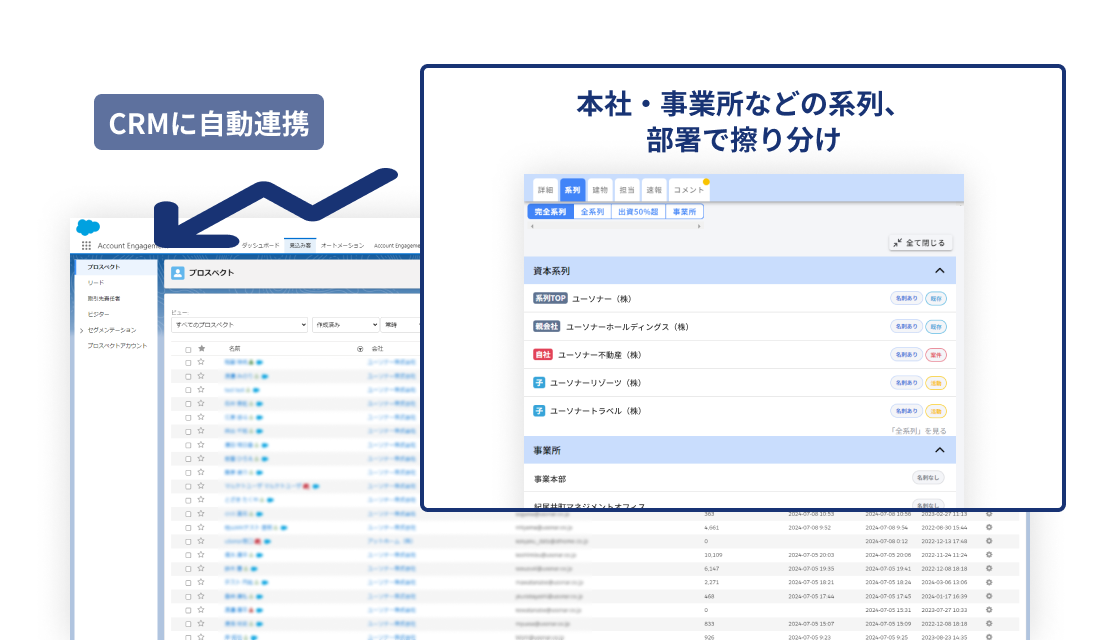Image resolution: width=1100 pixels, height=640 pixels.
Task: Switch to the 速報 tab
Action: tap(654, 189)
